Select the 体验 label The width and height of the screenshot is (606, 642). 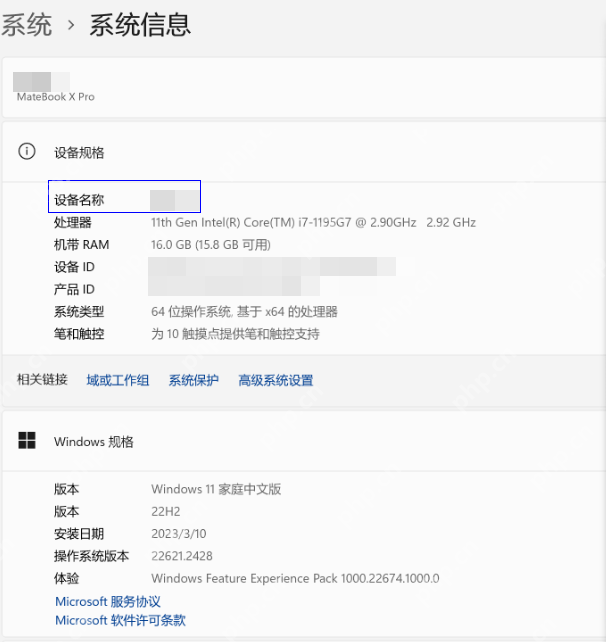[x=66, y=579]
